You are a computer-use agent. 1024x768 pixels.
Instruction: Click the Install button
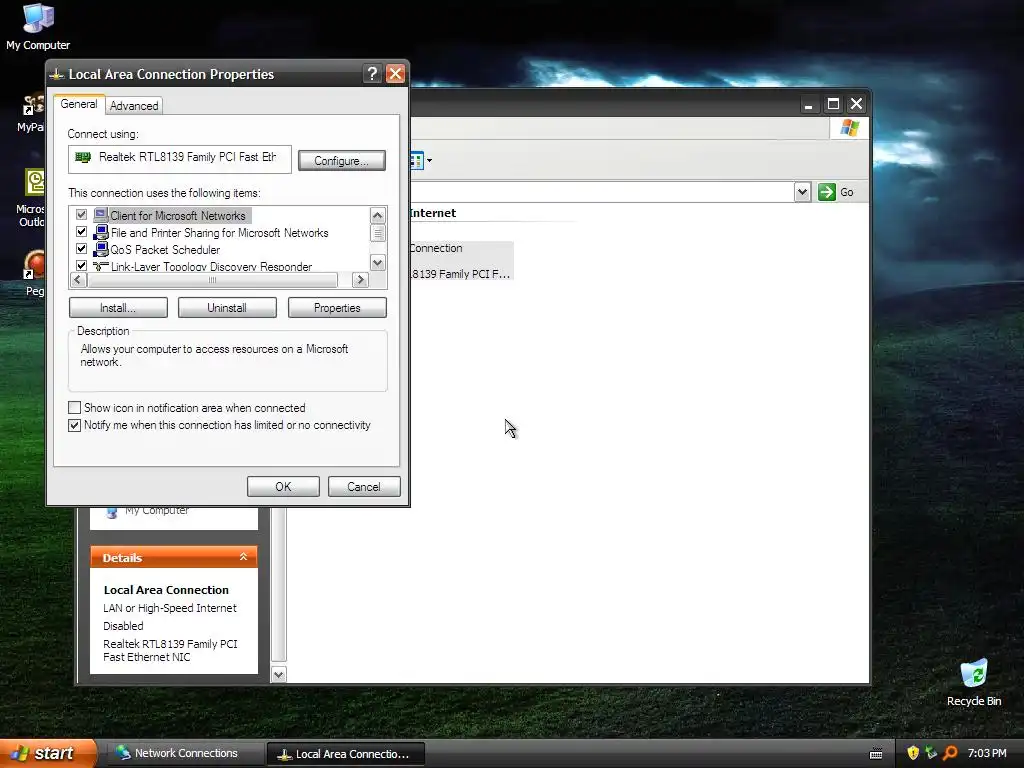click(118, 308)
